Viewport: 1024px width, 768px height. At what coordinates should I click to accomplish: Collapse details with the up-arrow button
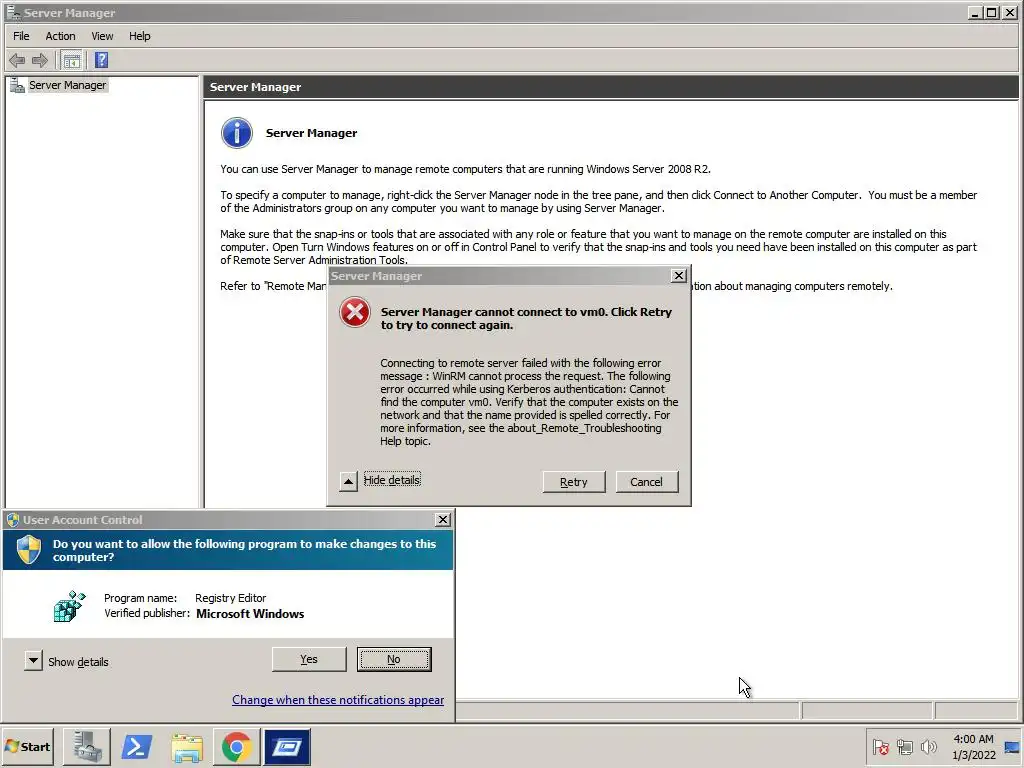[x=349, y=482]
